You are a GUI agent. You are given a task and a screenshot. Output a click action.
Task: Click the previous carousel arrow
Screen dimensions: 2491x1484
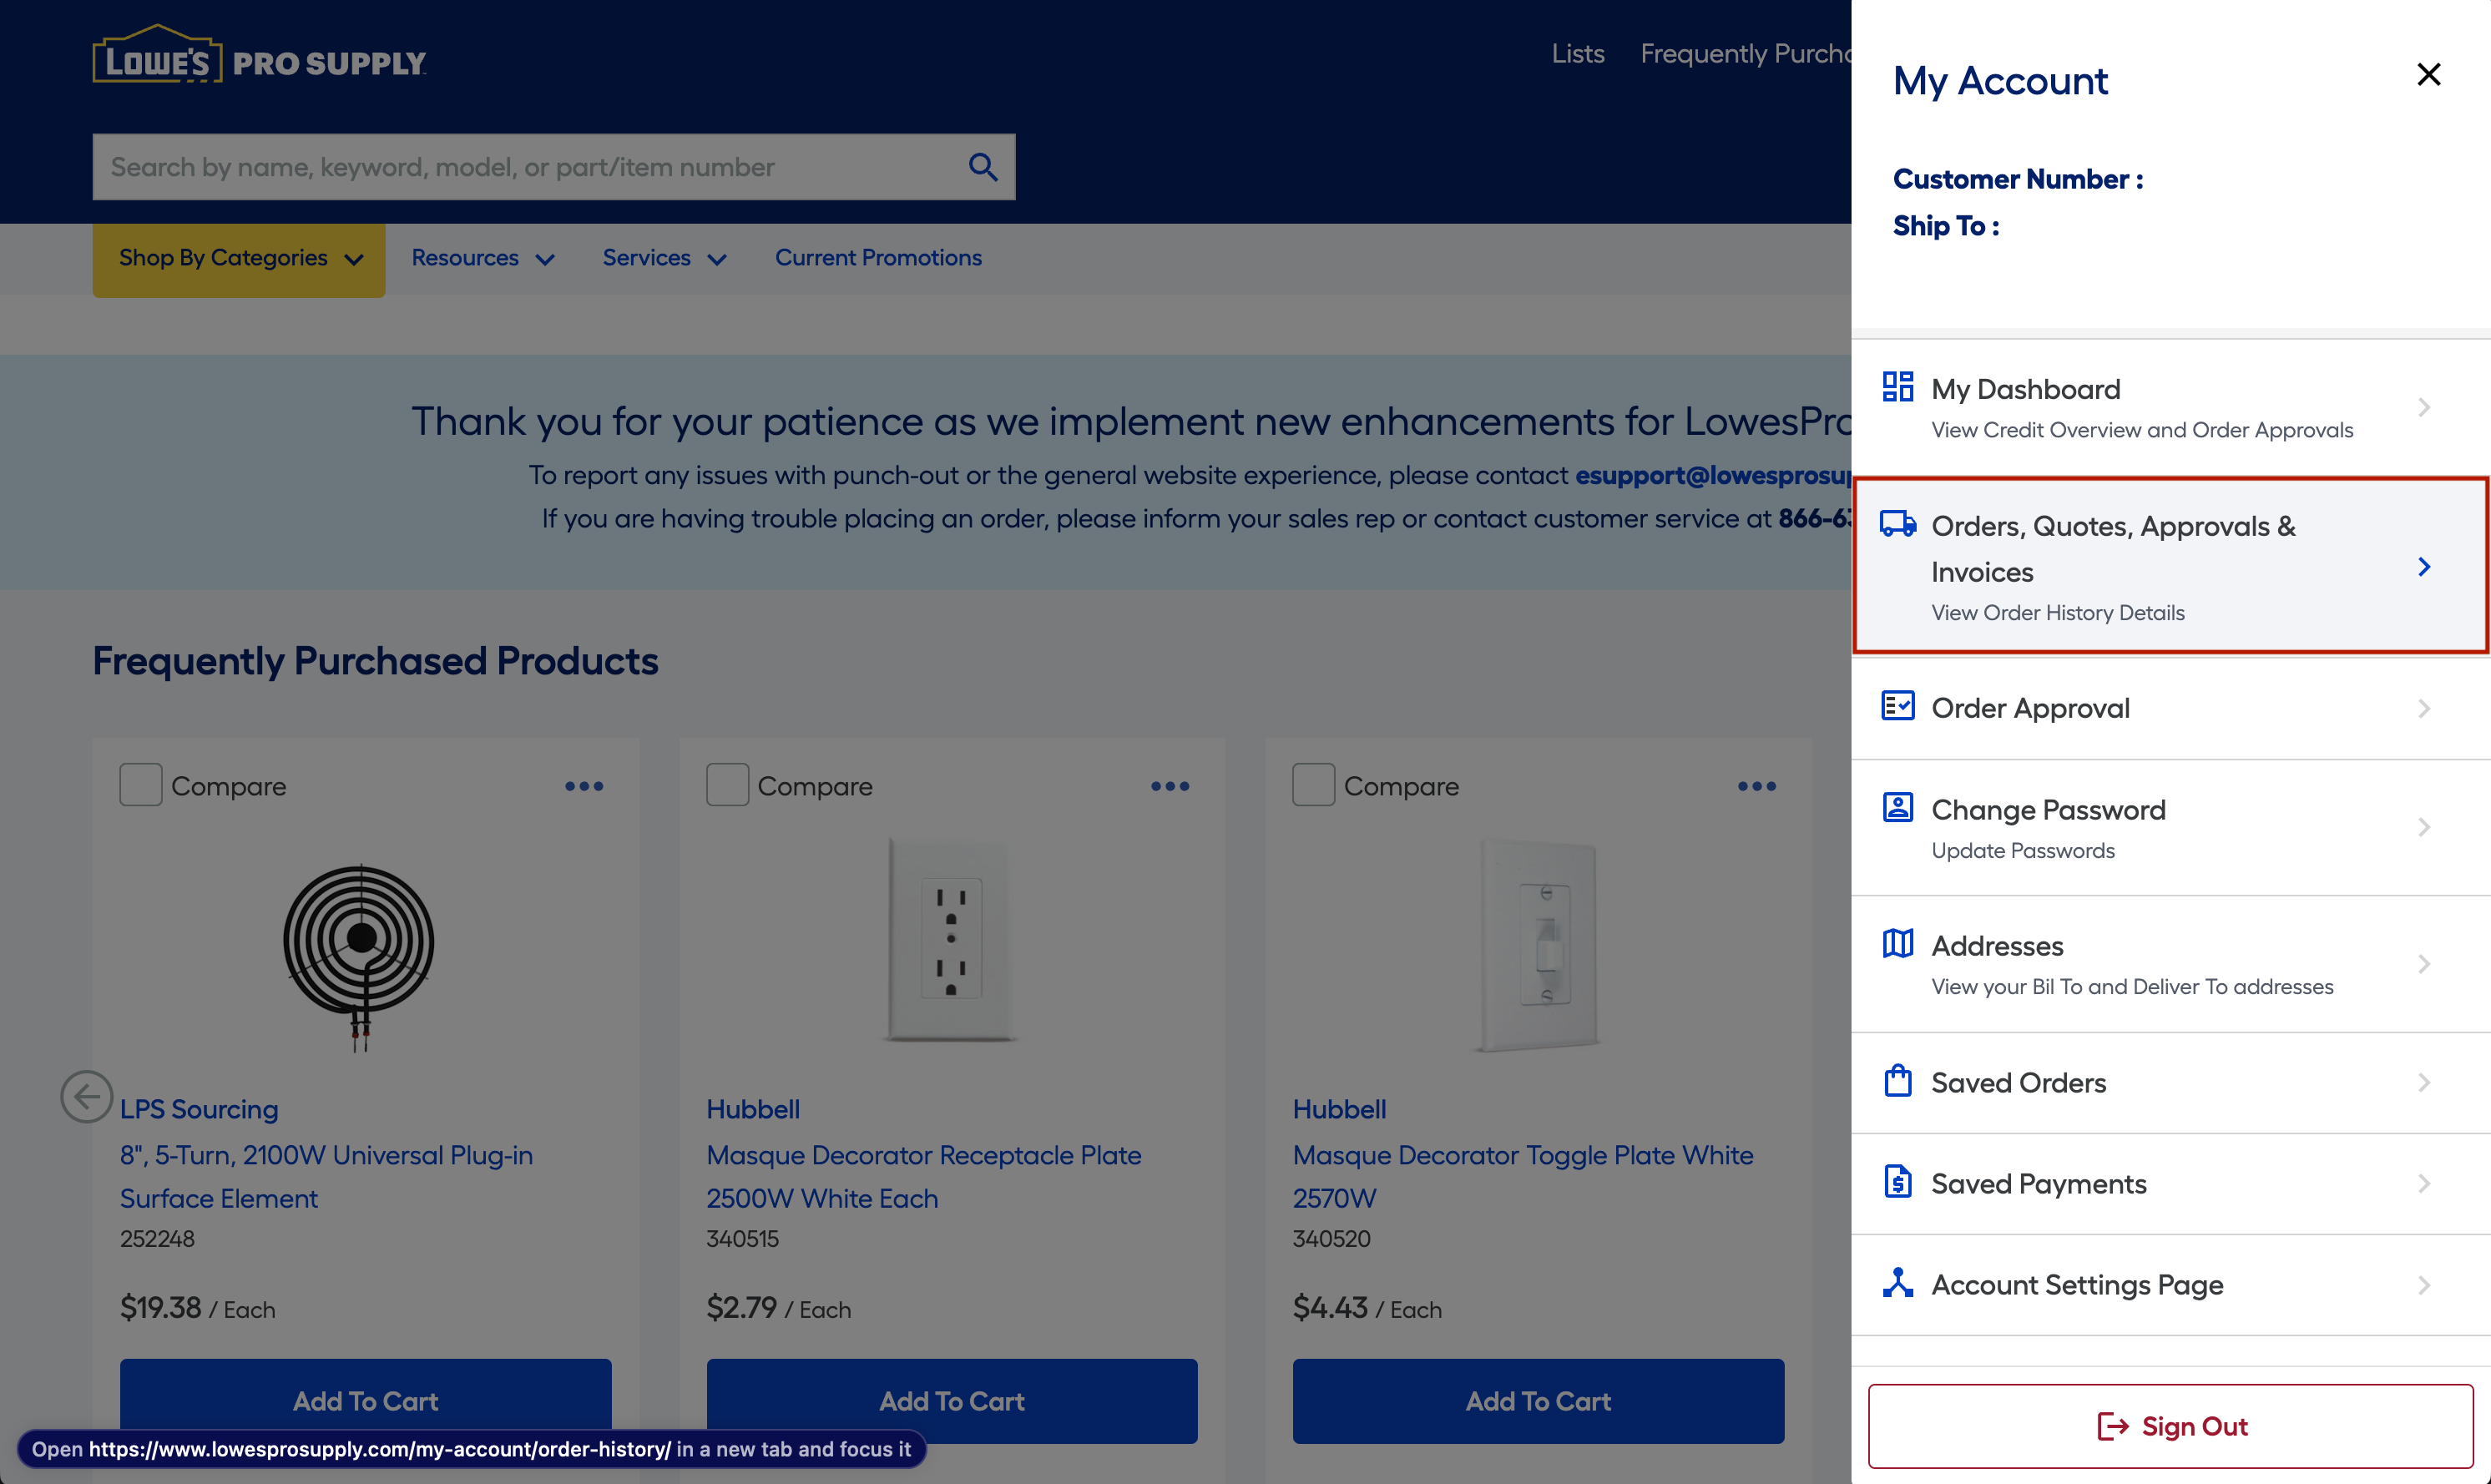pyautogui.click(x=87, y=1097)
